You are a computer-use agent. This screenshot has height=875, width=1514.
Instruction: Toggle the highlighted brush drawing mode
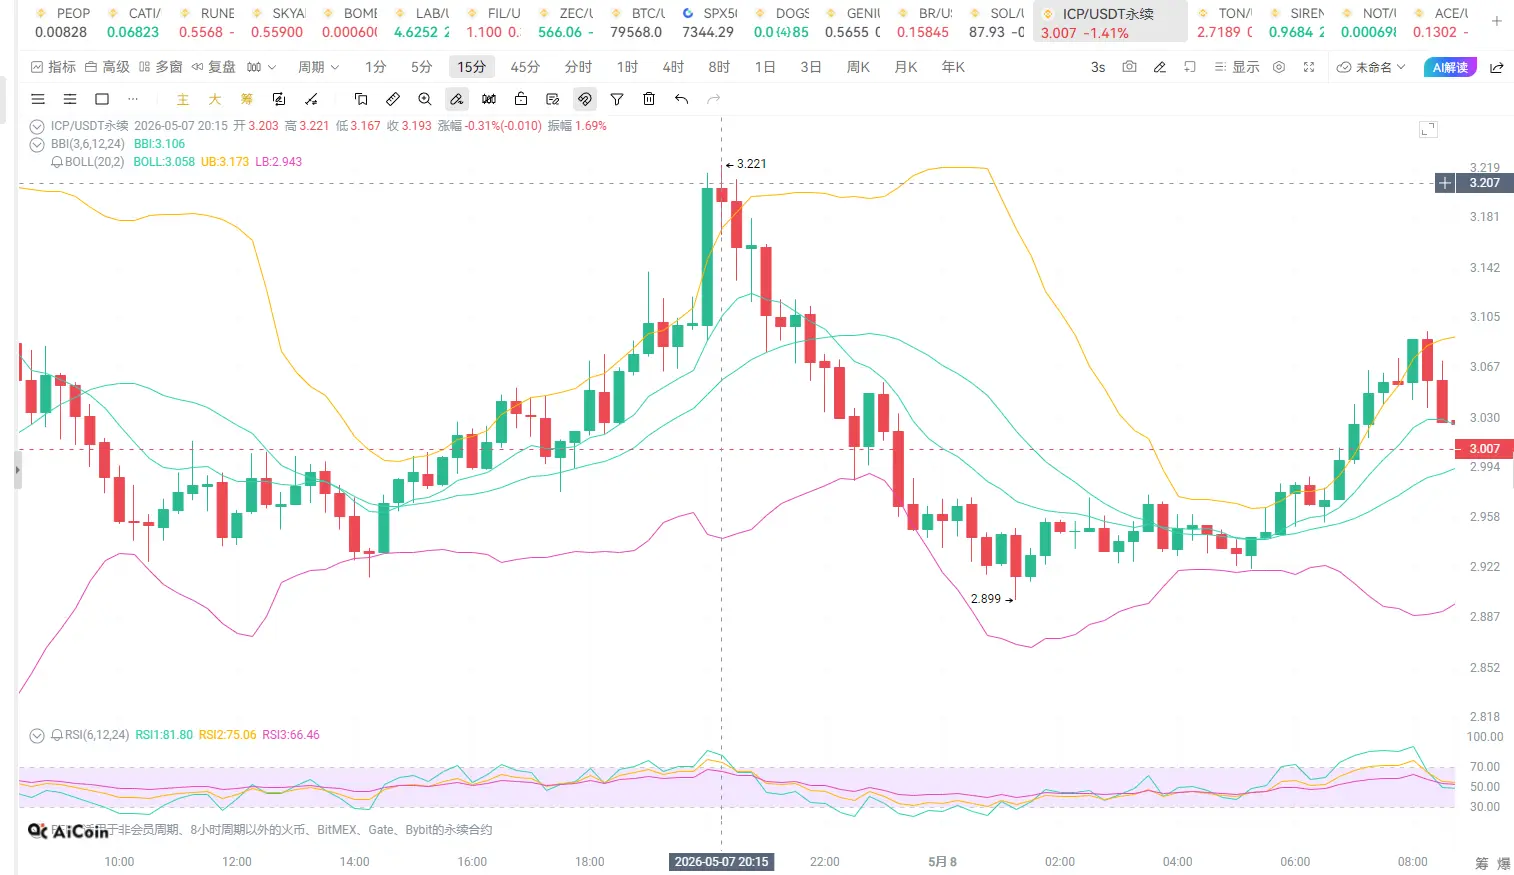tap(456, 99)
